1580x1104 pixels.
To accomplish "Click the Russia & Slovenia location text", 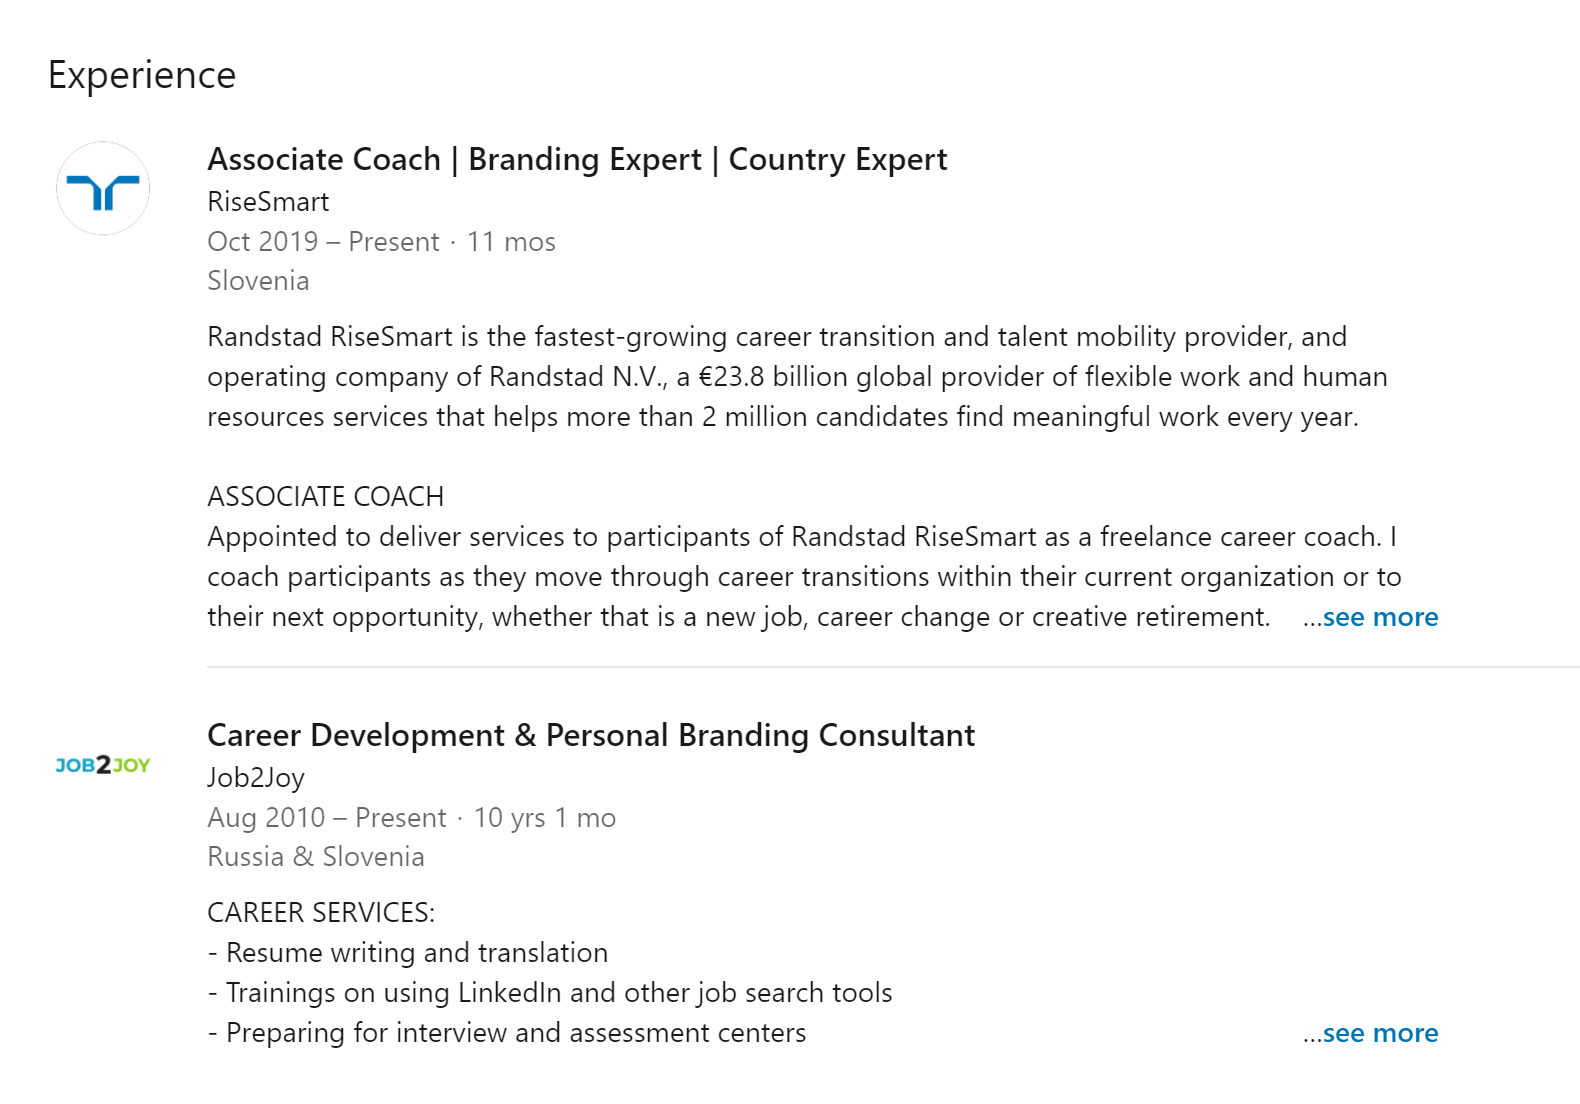I will point(316,857).
